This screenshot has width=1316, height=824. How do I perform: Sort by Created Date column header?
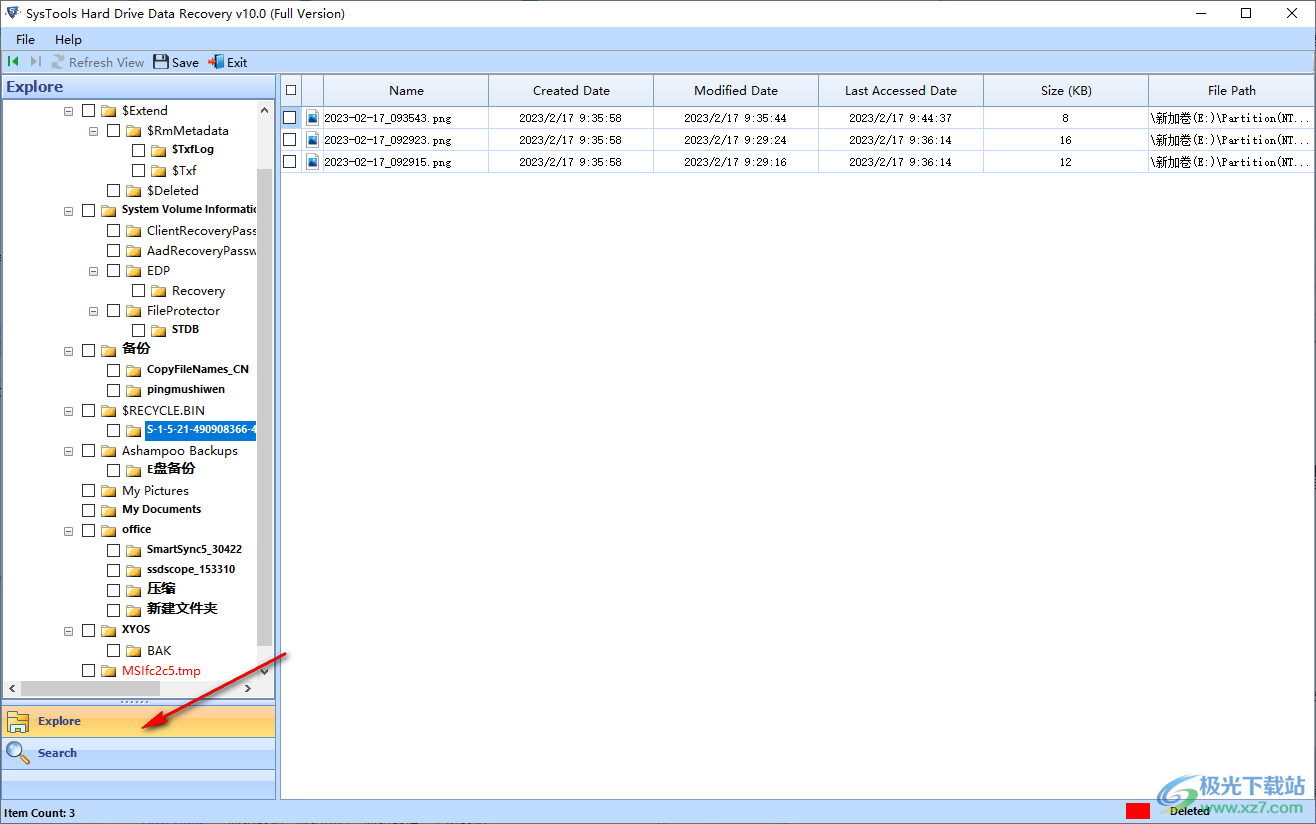[x=571, y=90]
